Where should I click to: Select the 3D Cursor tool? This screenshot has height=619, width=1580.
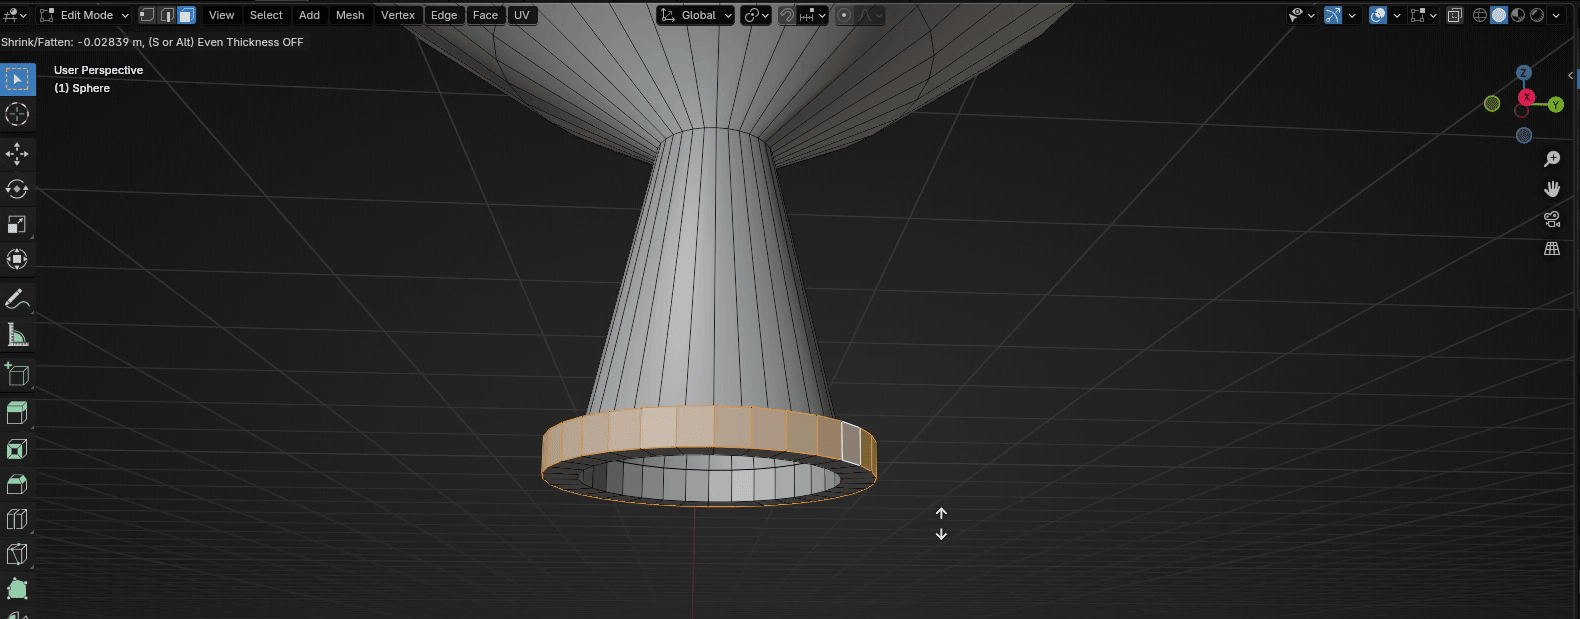pyautogui.click(x=17, y=114)
